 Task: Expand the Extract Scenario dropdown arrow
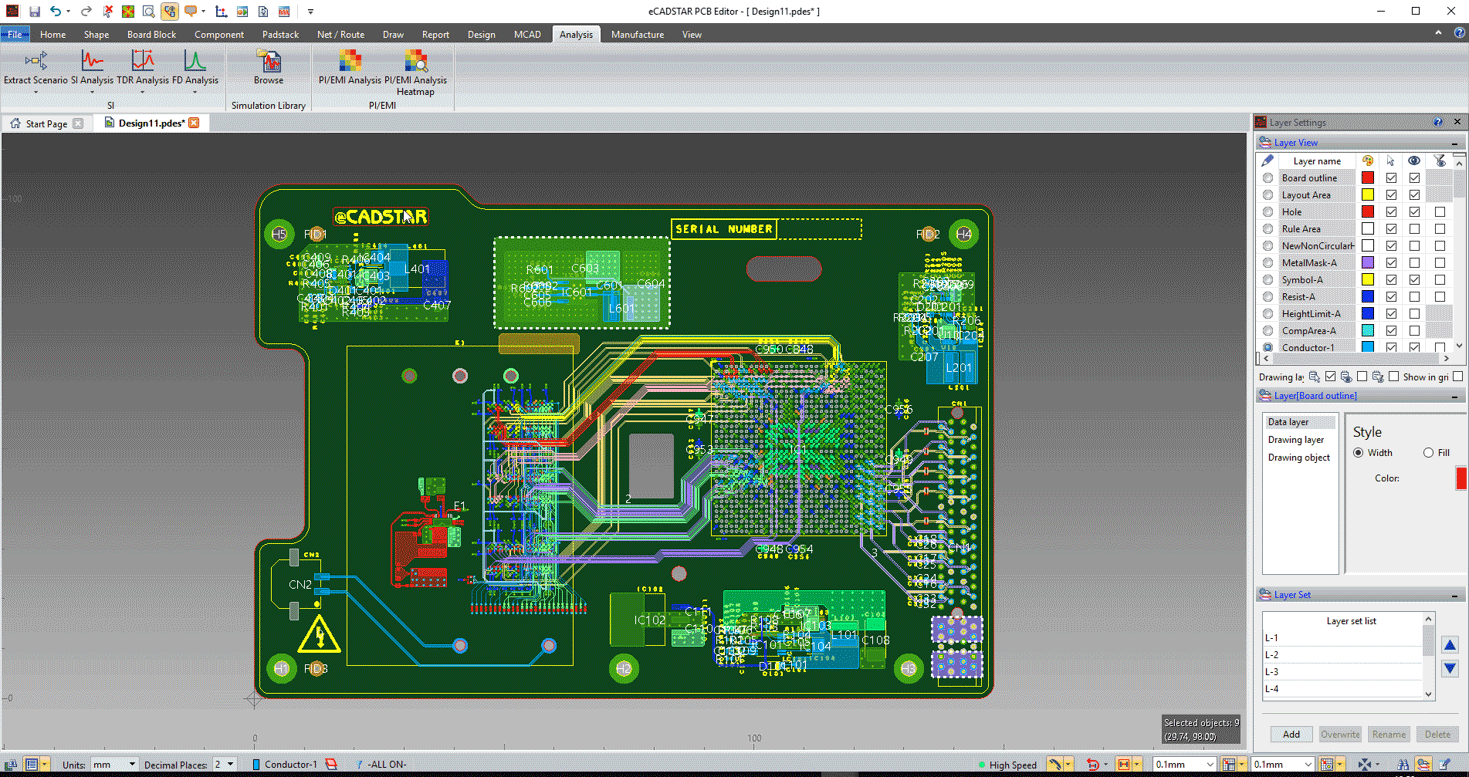[36, 93]
